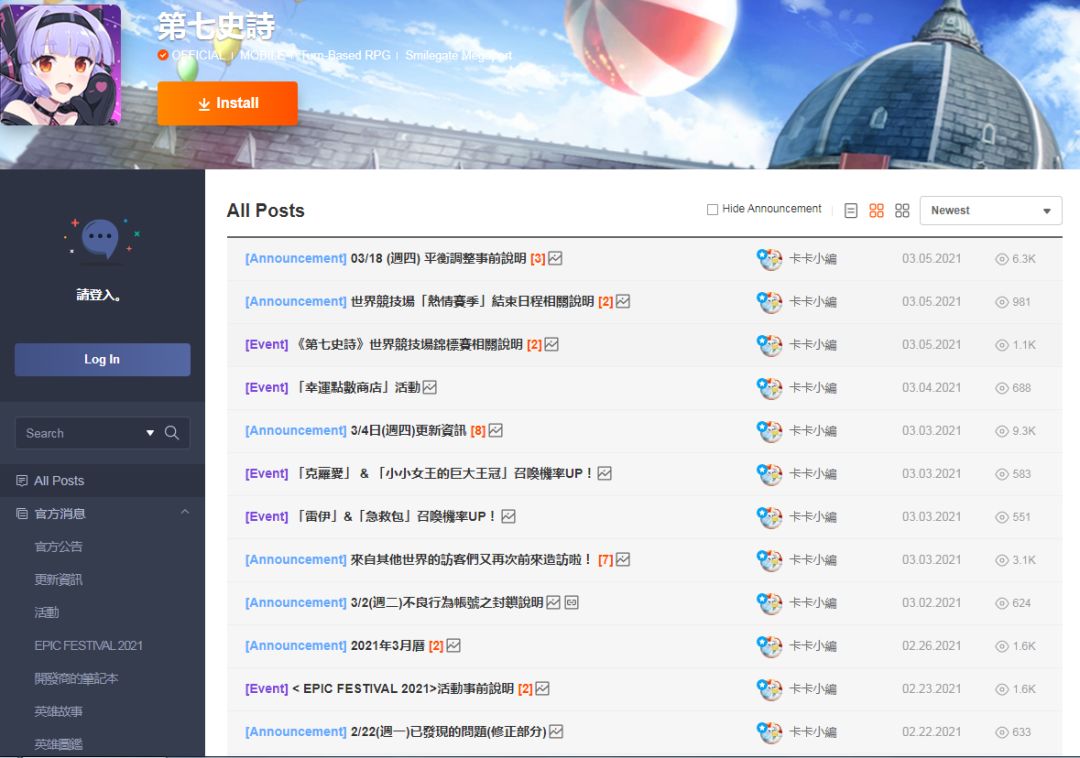
Task: Click [7] comment count on 訪客們 post
Action: [x=605, y=560]
